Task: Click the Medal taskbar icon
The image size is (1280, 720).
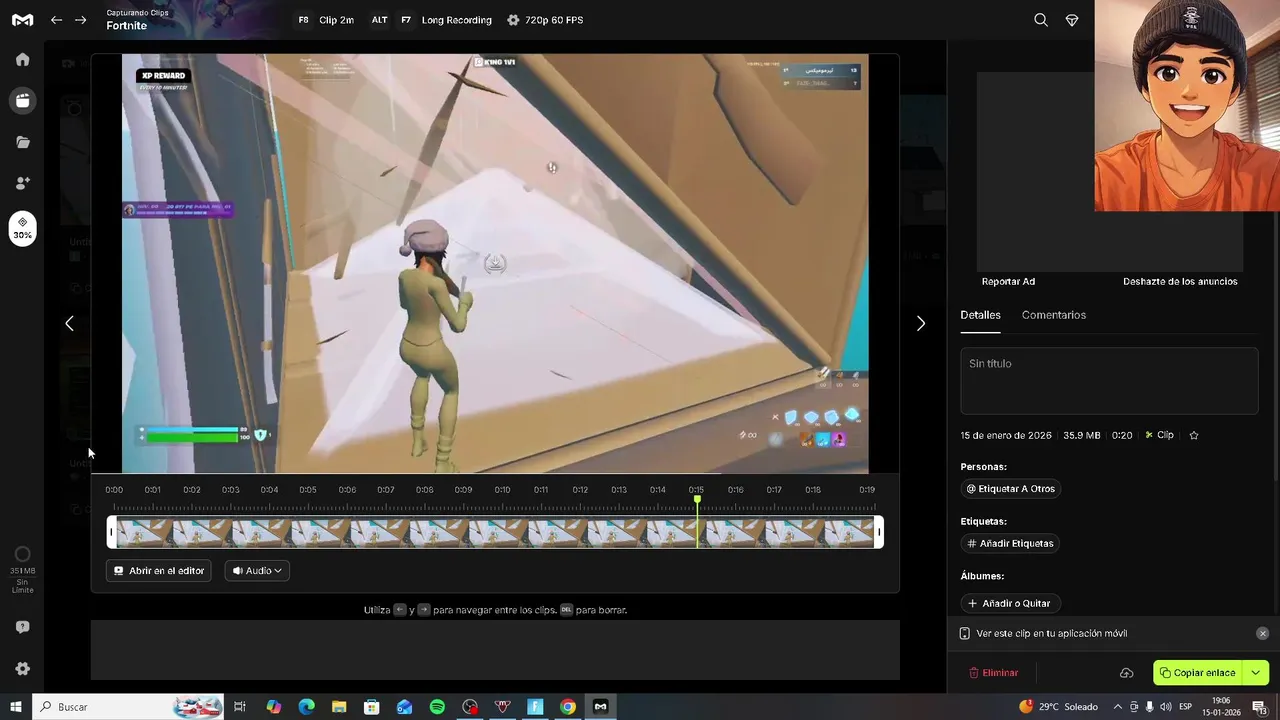Action: coord(600,707)
